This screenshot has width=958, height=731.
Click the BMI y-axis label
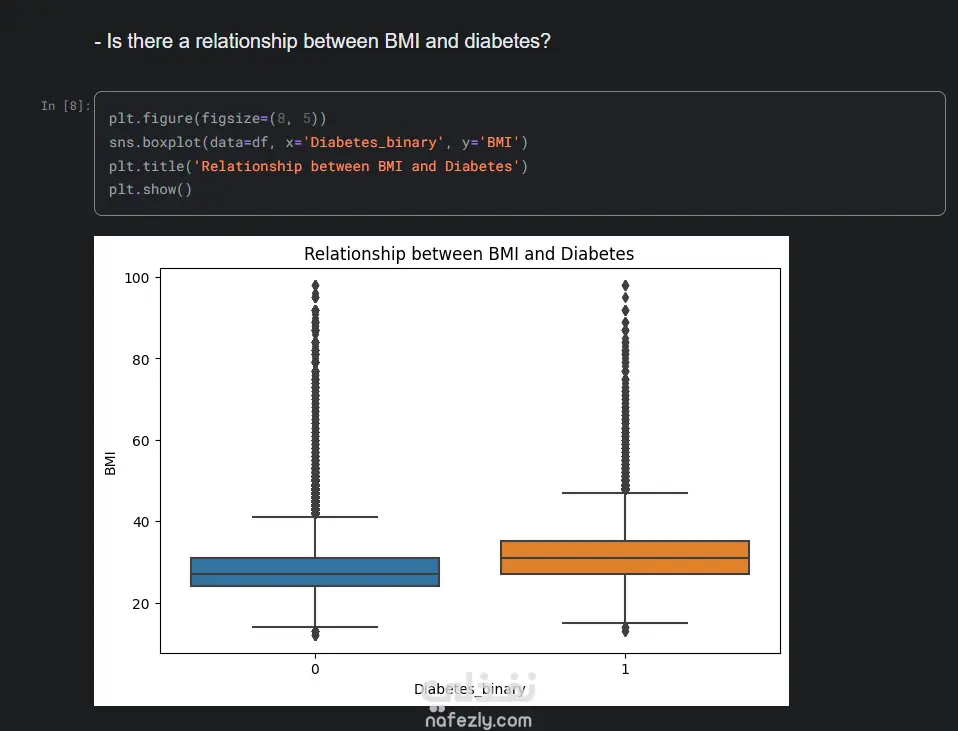pyautogui.click(x=110, y=463)
